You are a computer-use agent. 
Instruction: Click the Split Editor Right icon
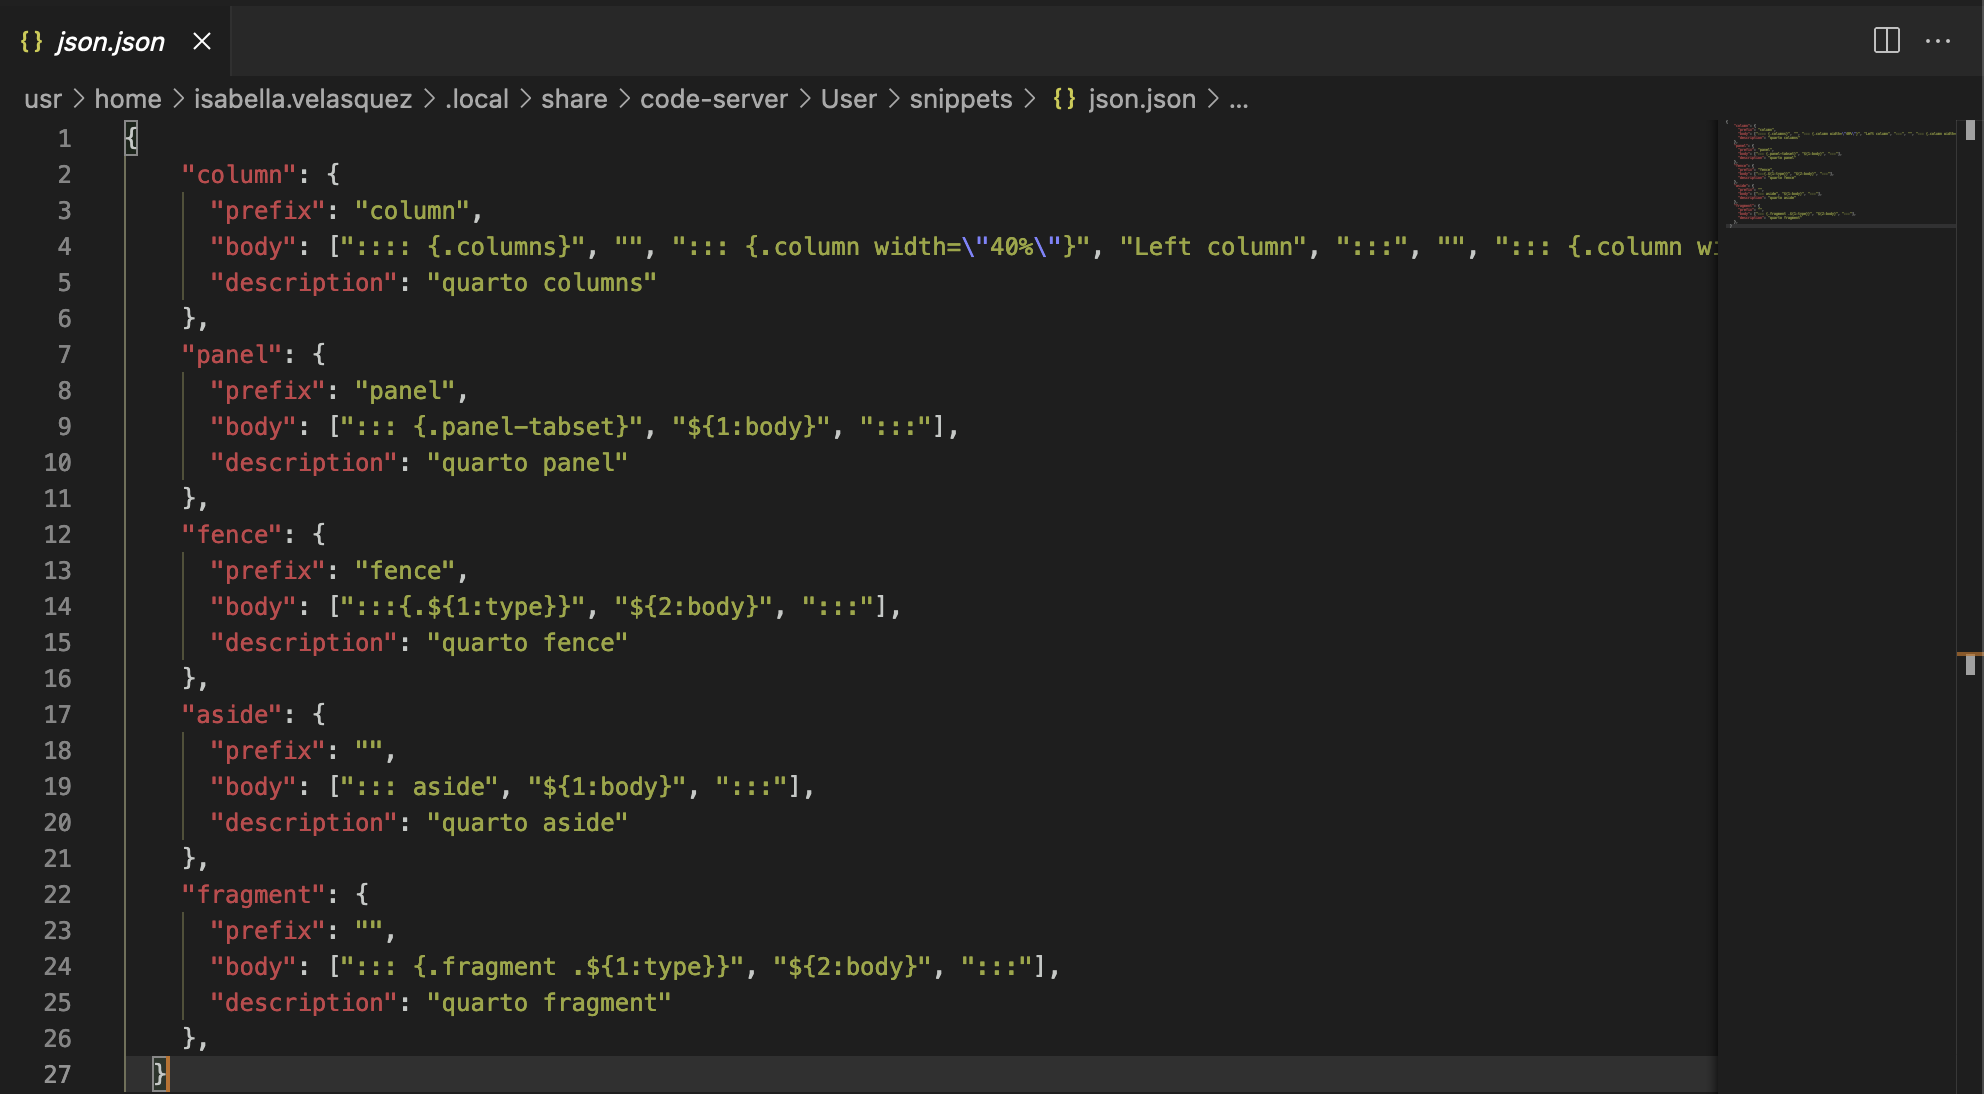(x=1886, y=41)
